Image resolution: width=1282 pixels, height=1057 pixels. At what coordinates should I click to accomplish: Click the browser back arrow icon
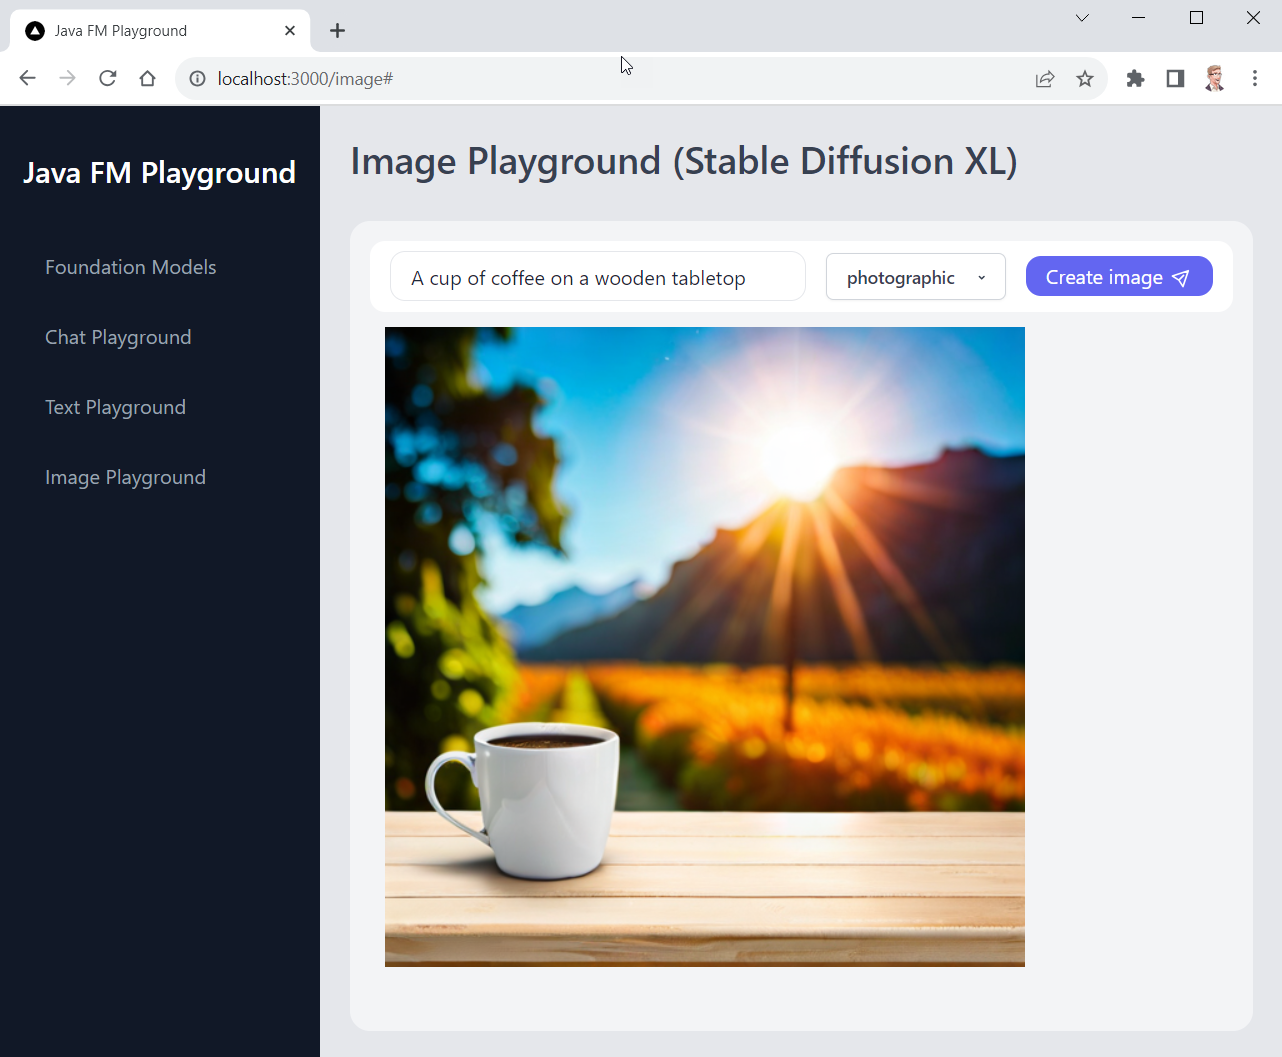point(27,78)
